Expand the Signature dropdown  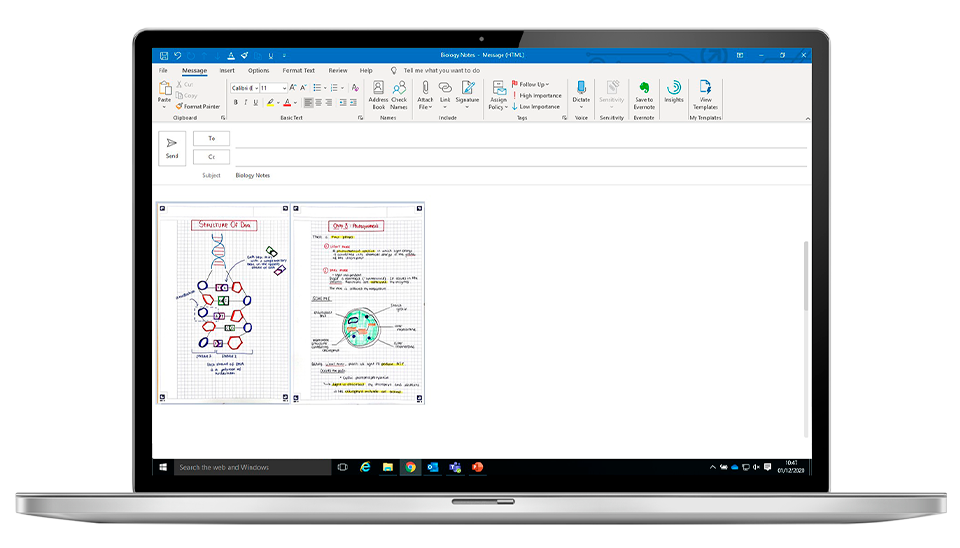pos(467,106)
